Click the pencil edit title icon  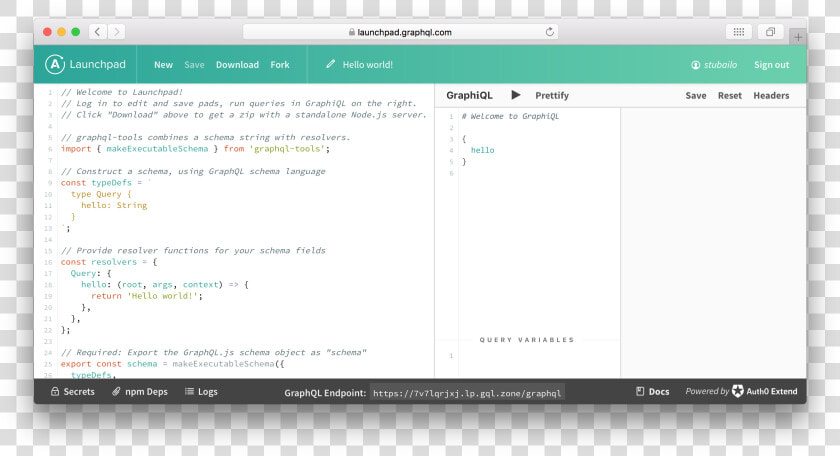(x=331, y=64)
